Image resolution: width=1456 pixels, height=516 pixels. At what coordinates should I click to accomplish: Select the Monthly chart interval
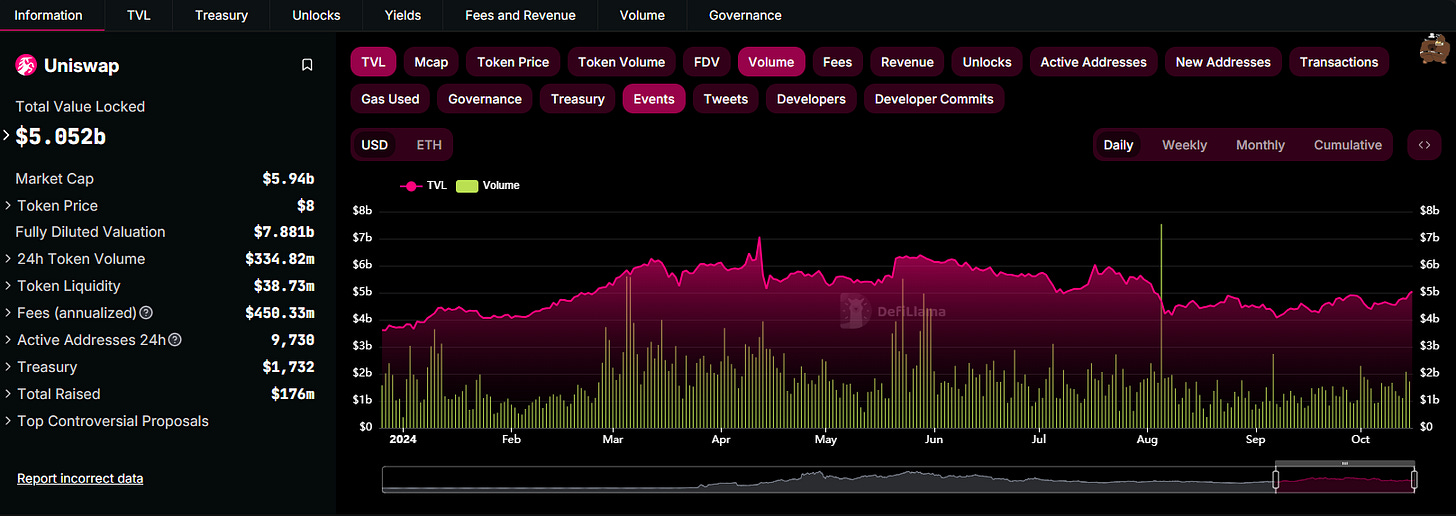[1260, 145]
